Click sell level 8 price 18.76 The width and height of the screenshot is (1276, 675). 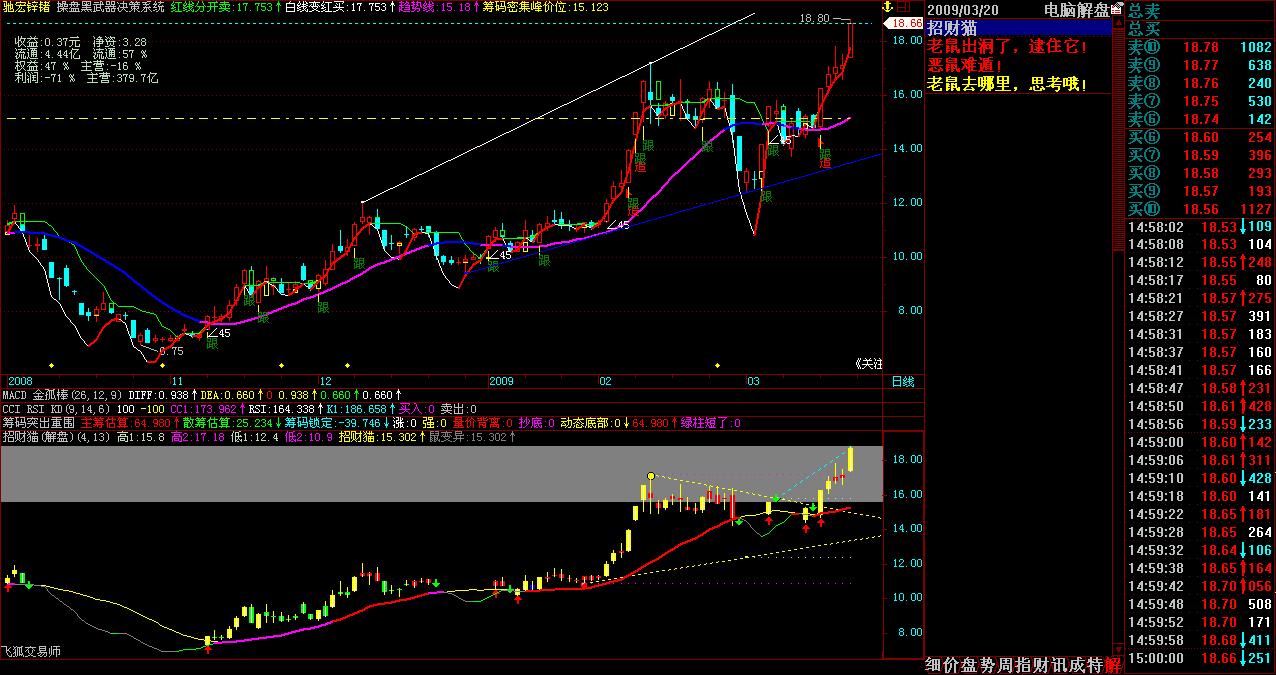click(x=1201, y=83)
